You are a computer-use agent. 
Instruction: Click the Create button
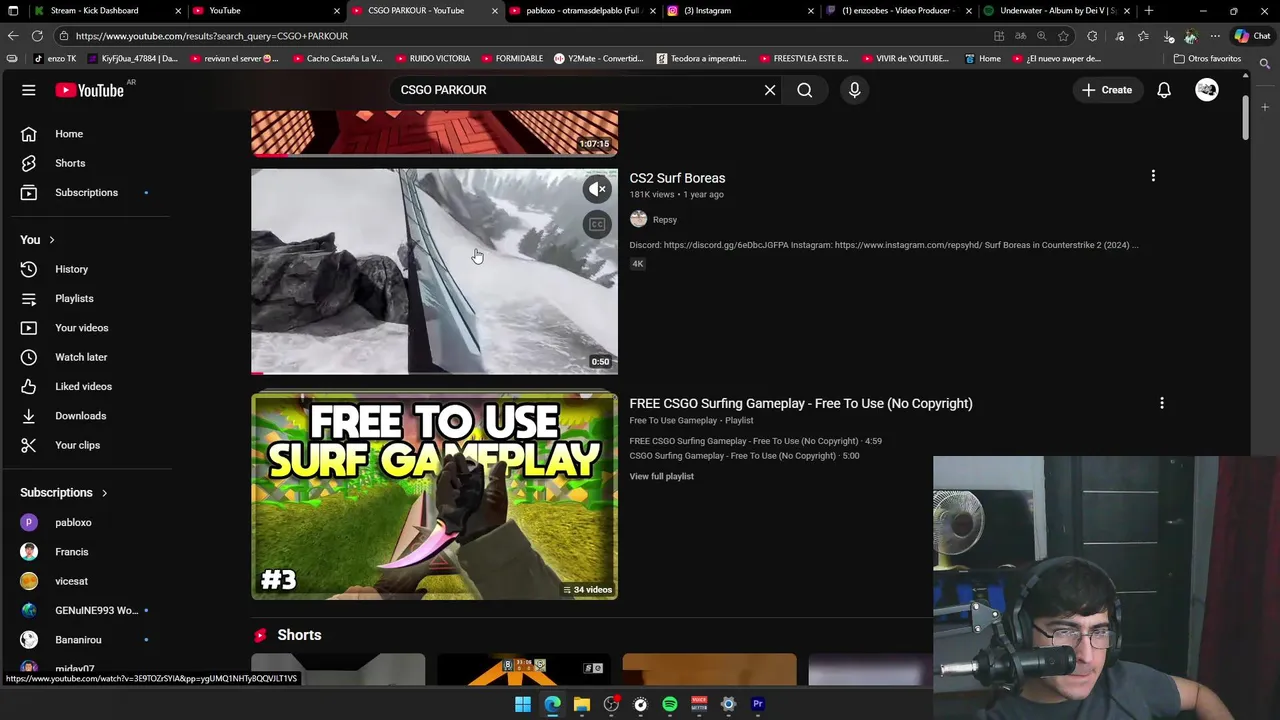[x=1107, y=90]
